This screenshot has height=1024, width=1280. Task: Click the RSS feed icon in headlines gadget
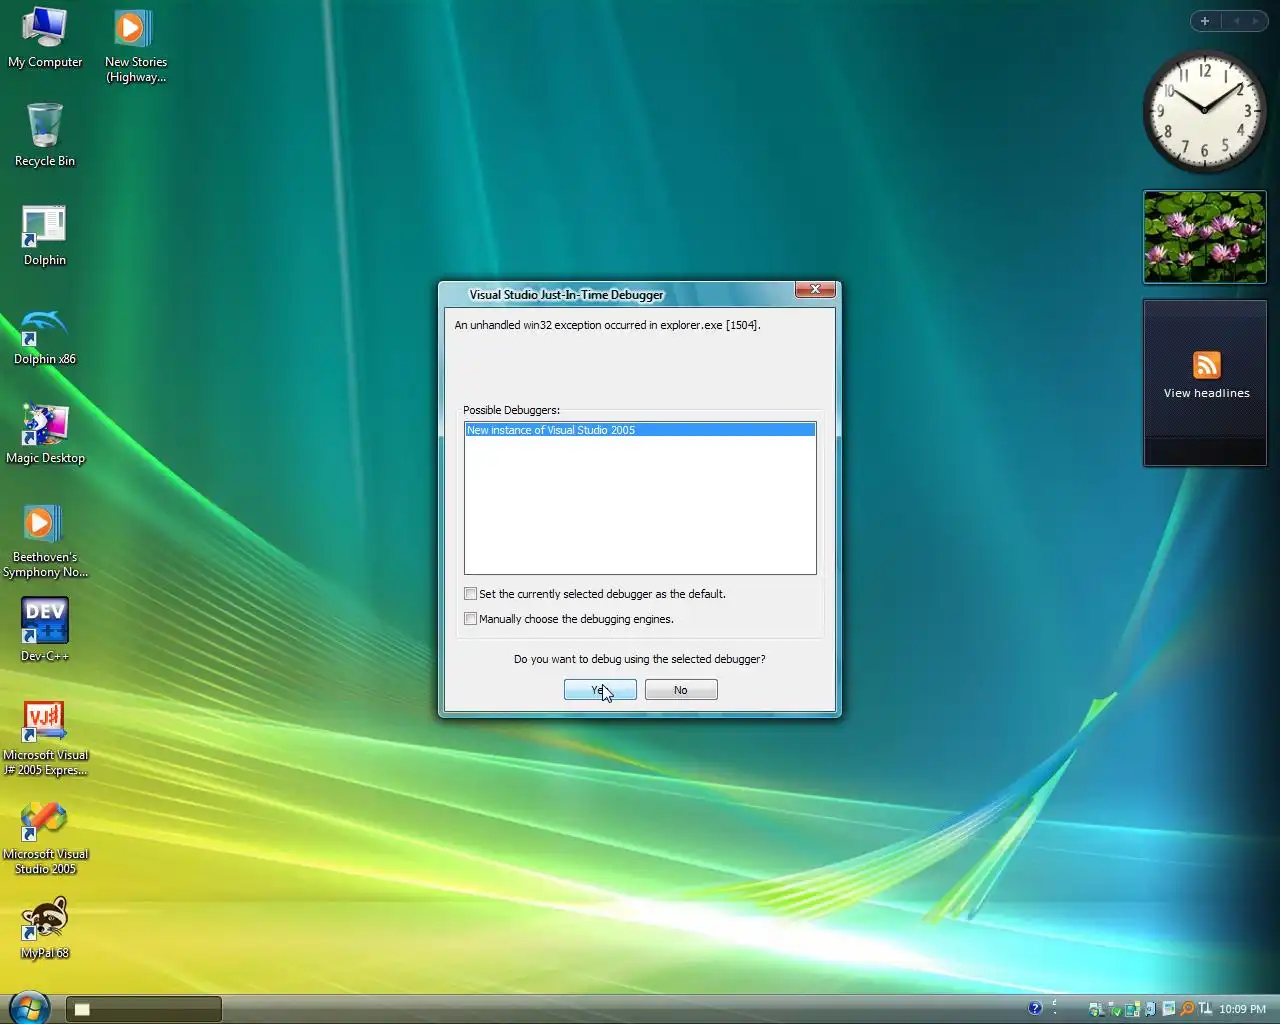tap(1206, 365)
